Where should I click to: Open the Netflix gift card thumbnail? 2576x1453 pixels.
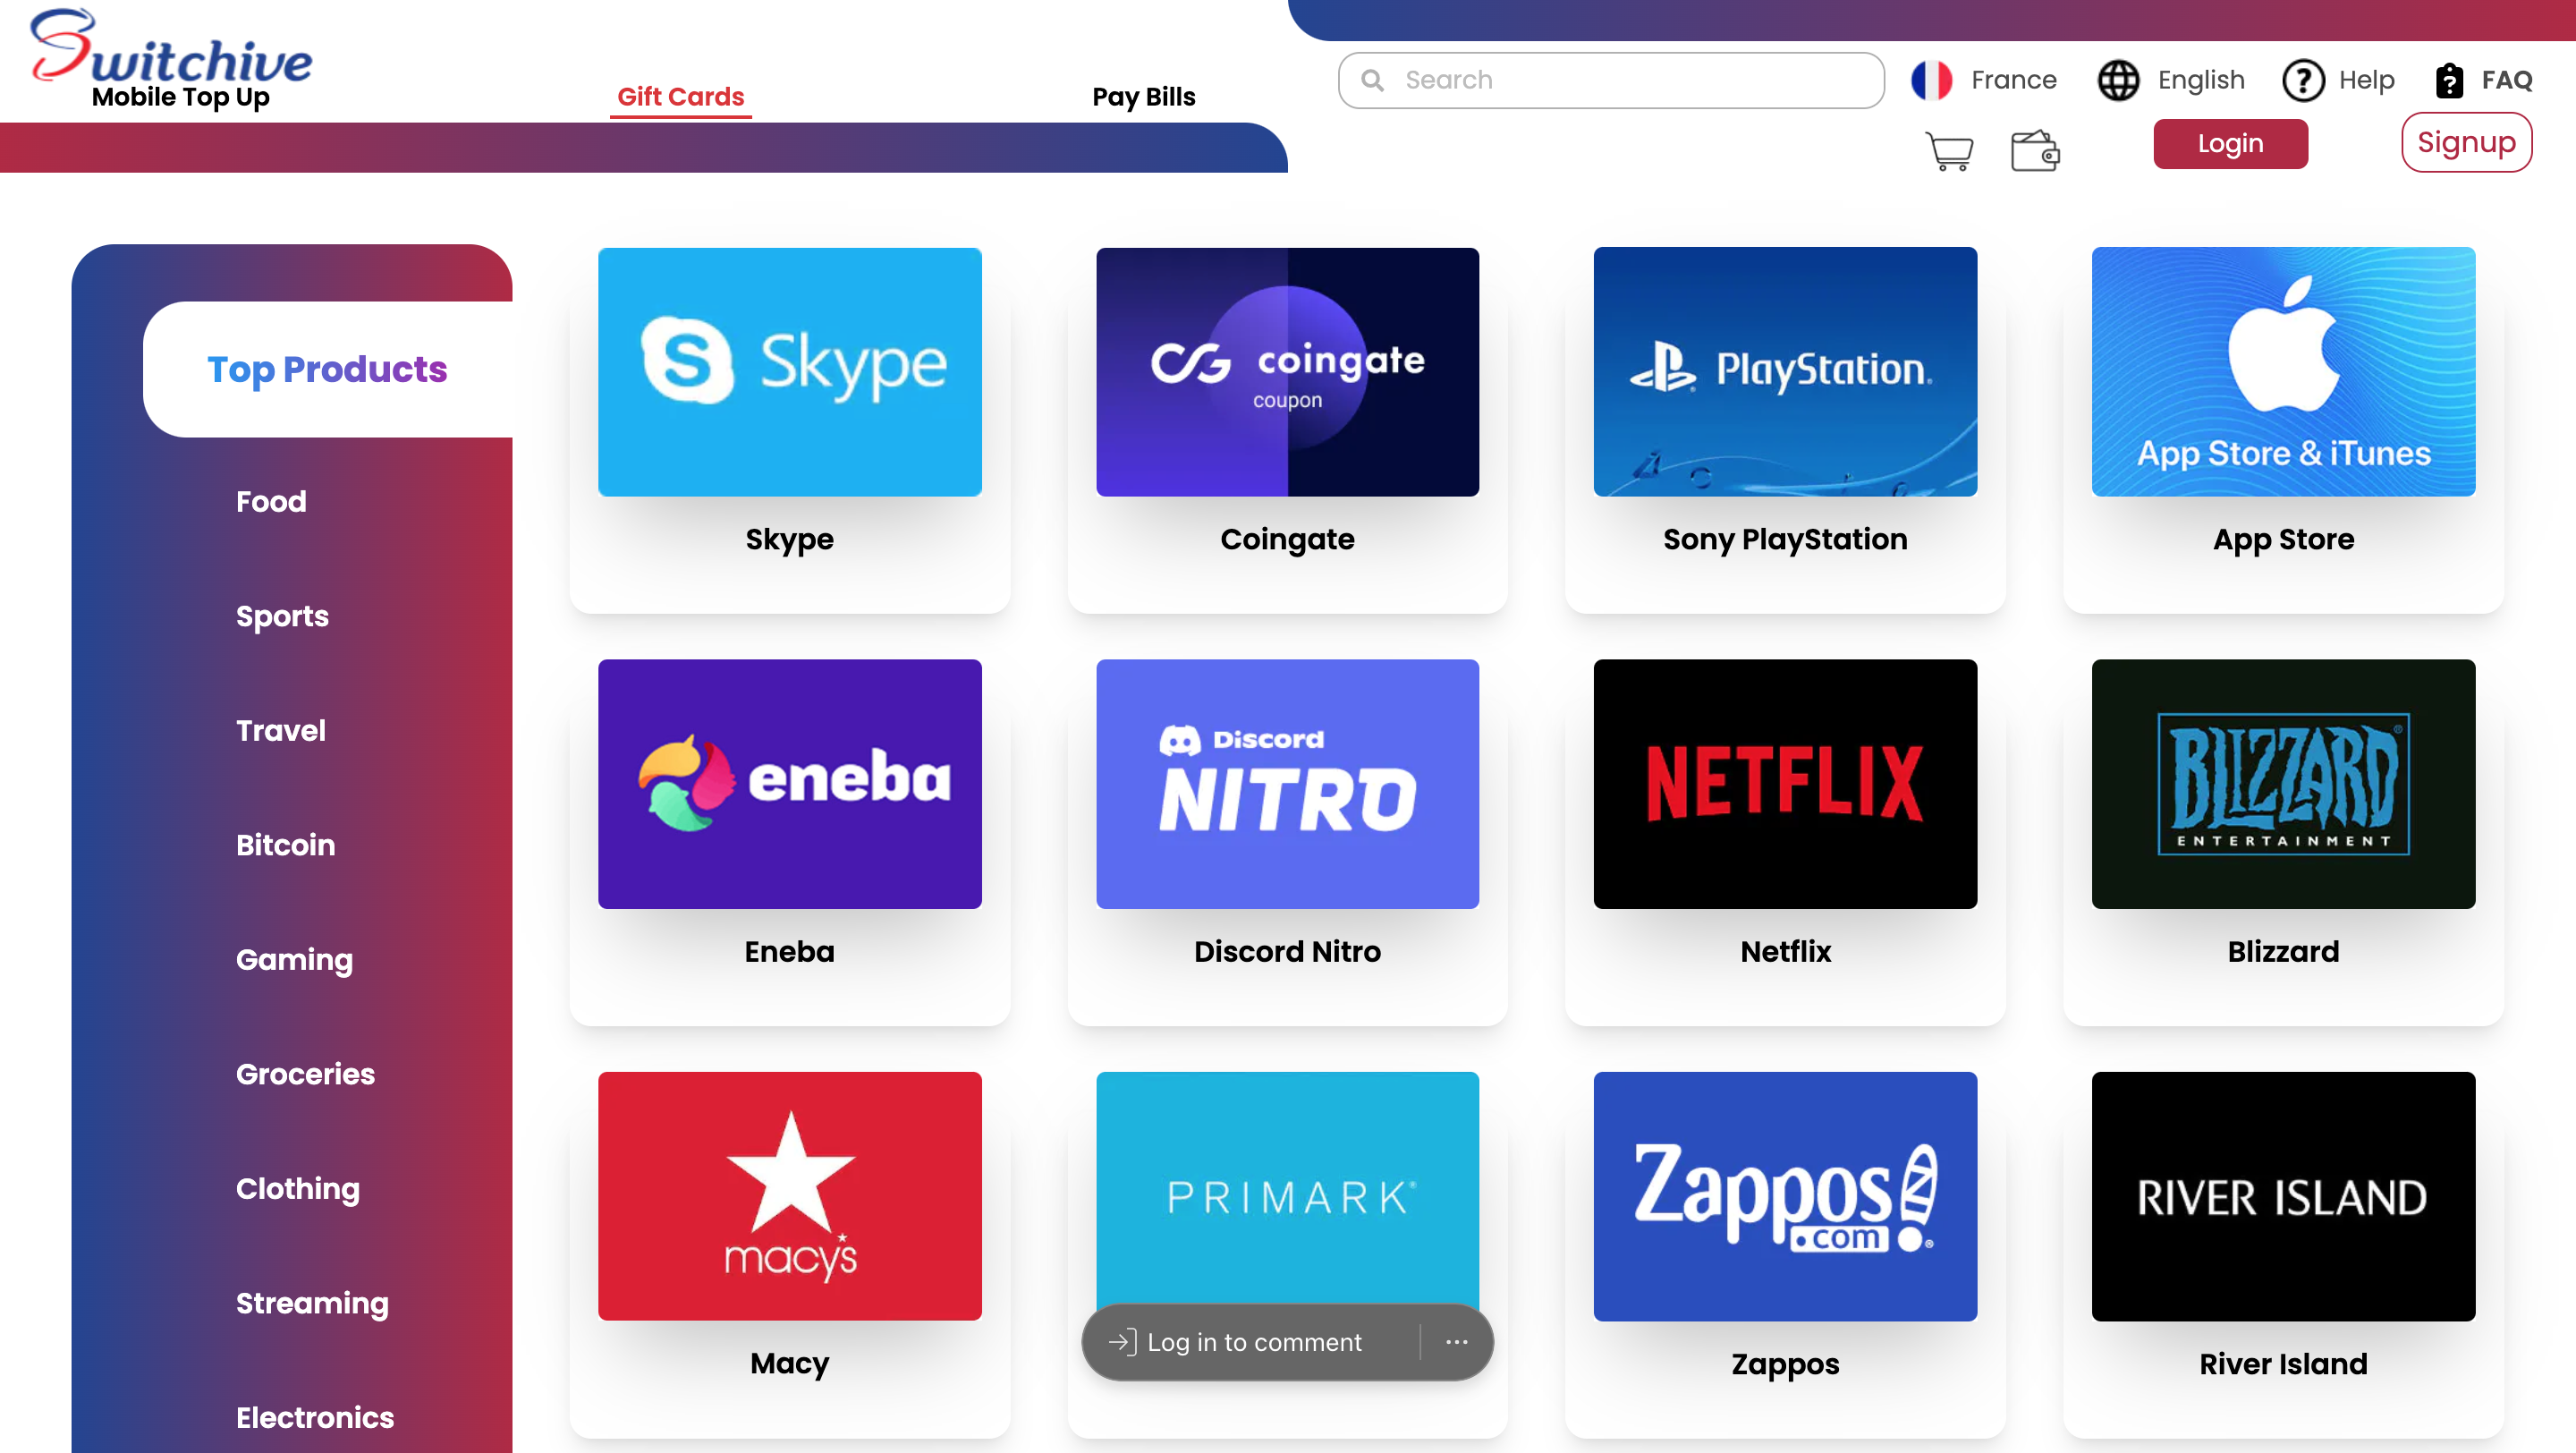[1785, 783]
